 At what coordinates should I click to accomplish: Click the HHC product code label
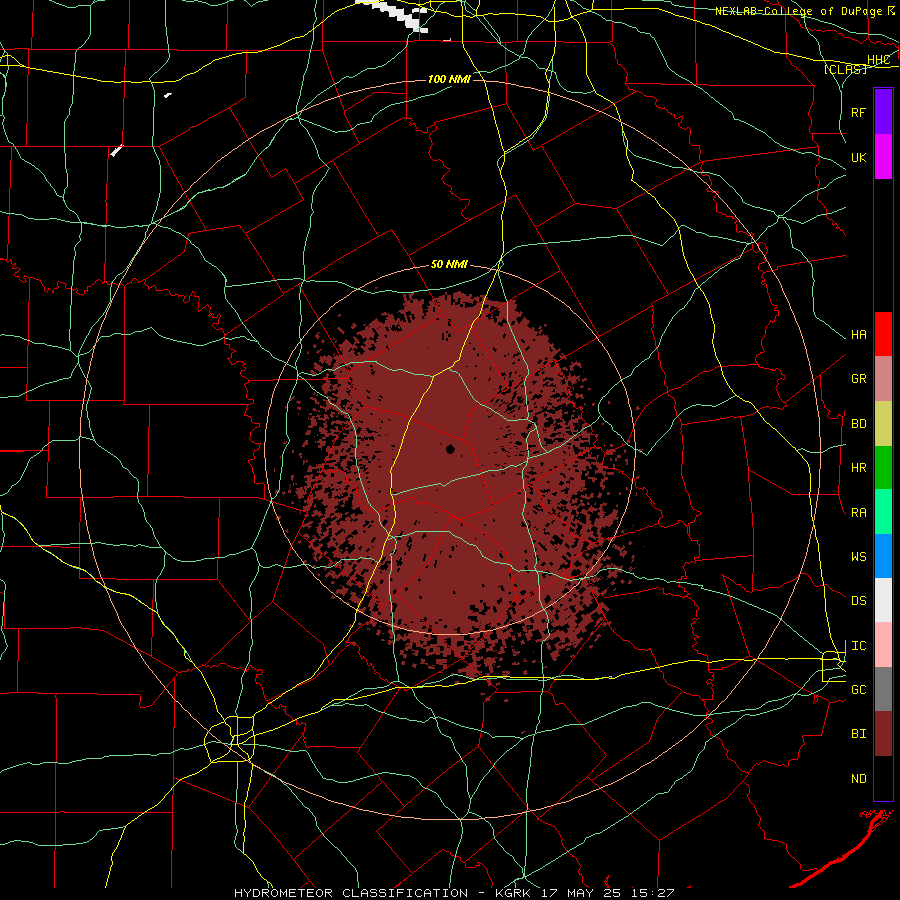click(x=879, y=60)
